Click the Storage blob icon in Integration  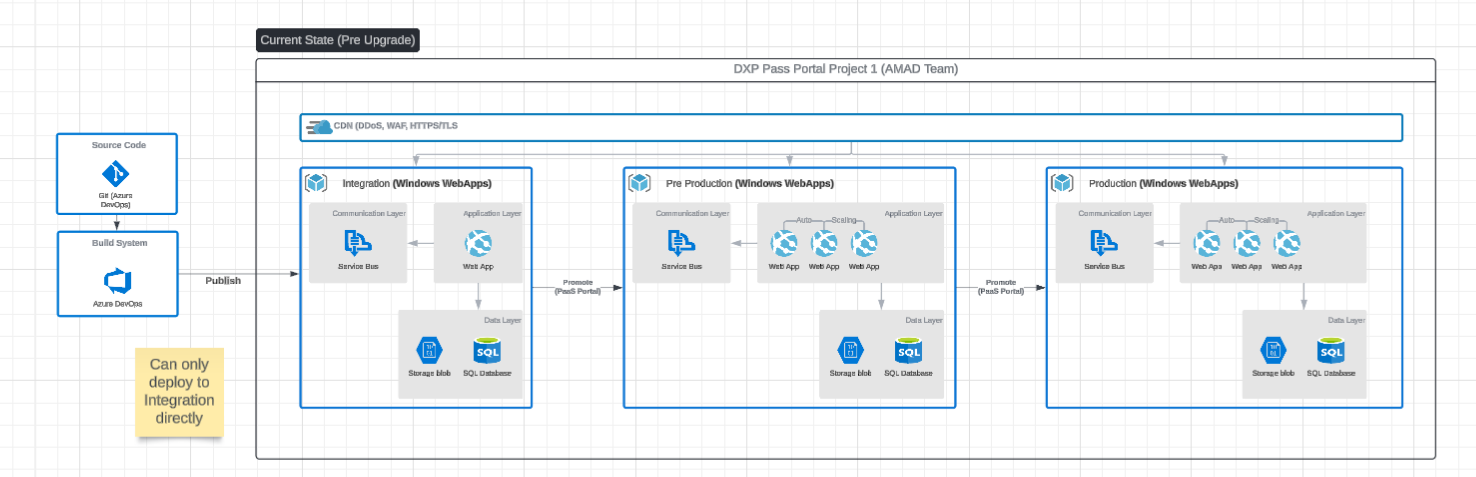[x=429, y=351]
